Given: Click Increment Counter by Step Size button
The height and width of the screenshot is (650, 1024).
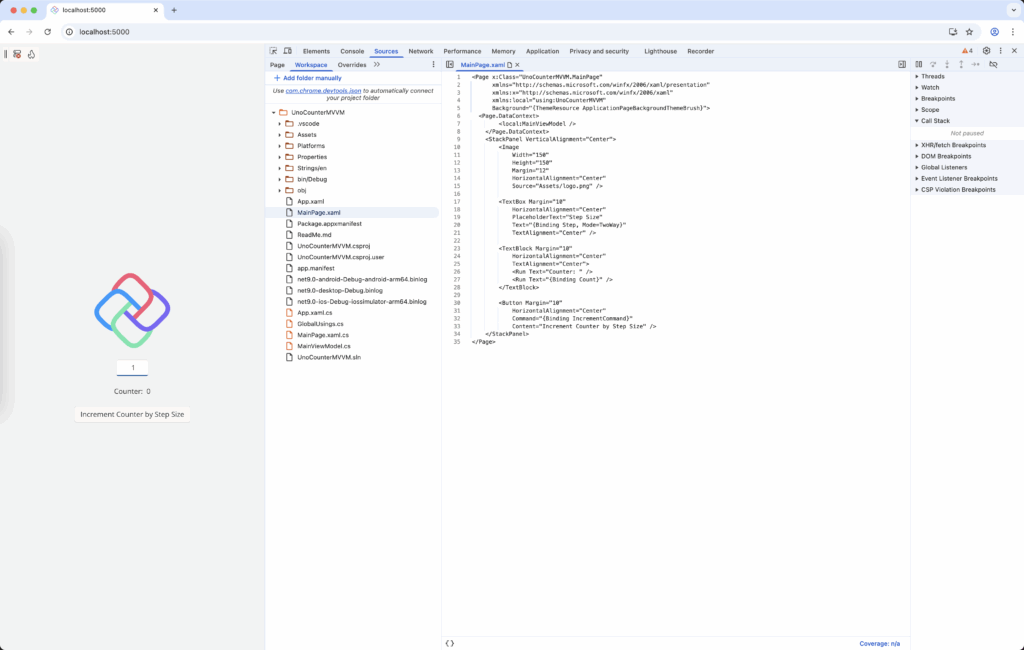Looking at the screenshot, I should pos(132,414).
